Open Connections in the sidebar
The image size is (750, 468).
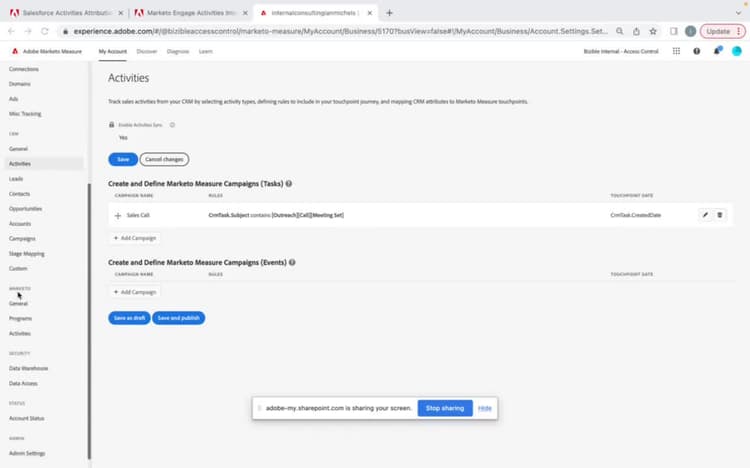tap(24, 69)
